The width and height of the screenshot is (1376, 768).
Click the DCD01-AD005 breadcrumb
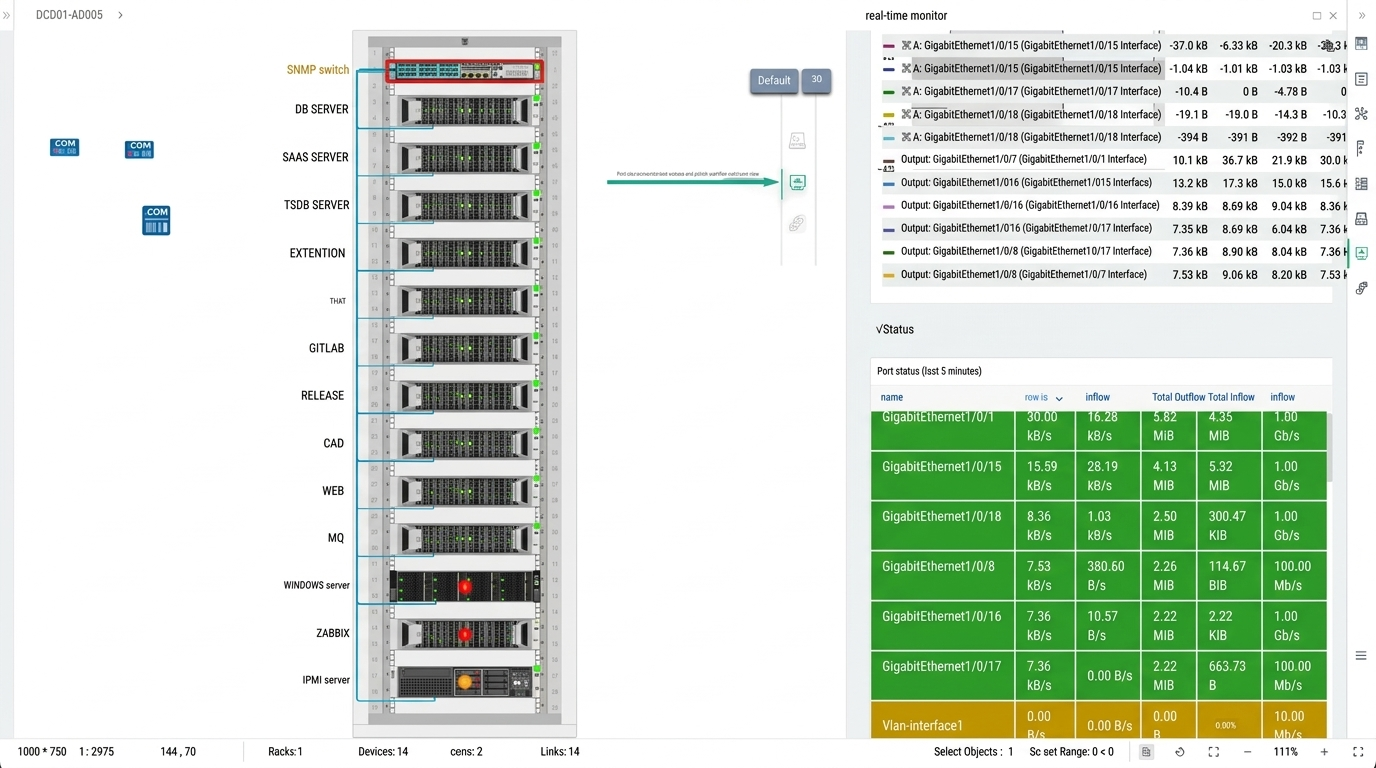[x=69, y=15]
